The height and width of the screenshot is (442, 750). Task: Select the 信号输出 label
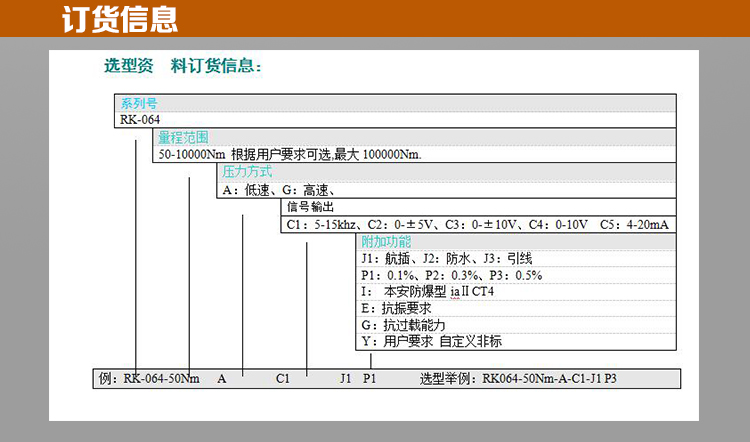click(x=310, y=207)
